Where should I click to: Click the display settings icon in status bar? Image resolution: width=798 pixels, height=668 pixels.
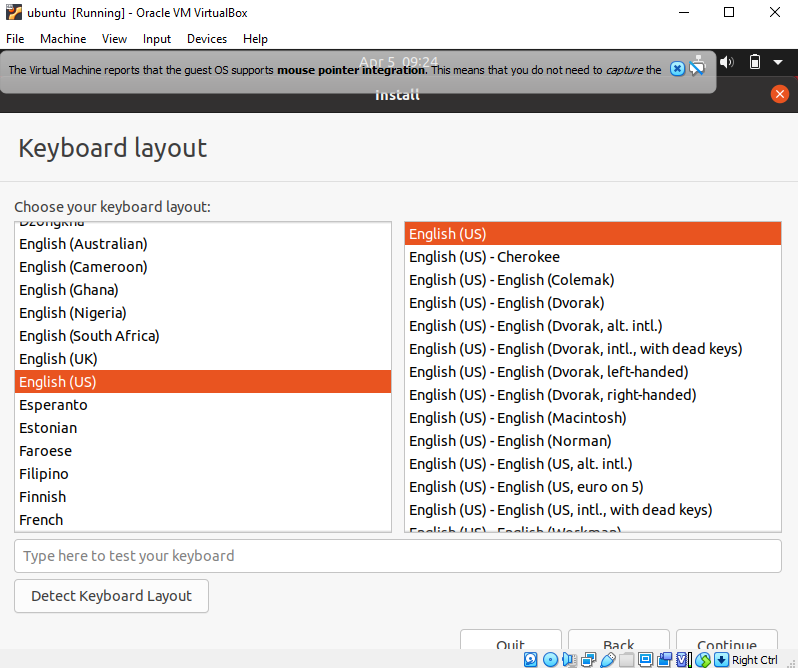point(645,660)
